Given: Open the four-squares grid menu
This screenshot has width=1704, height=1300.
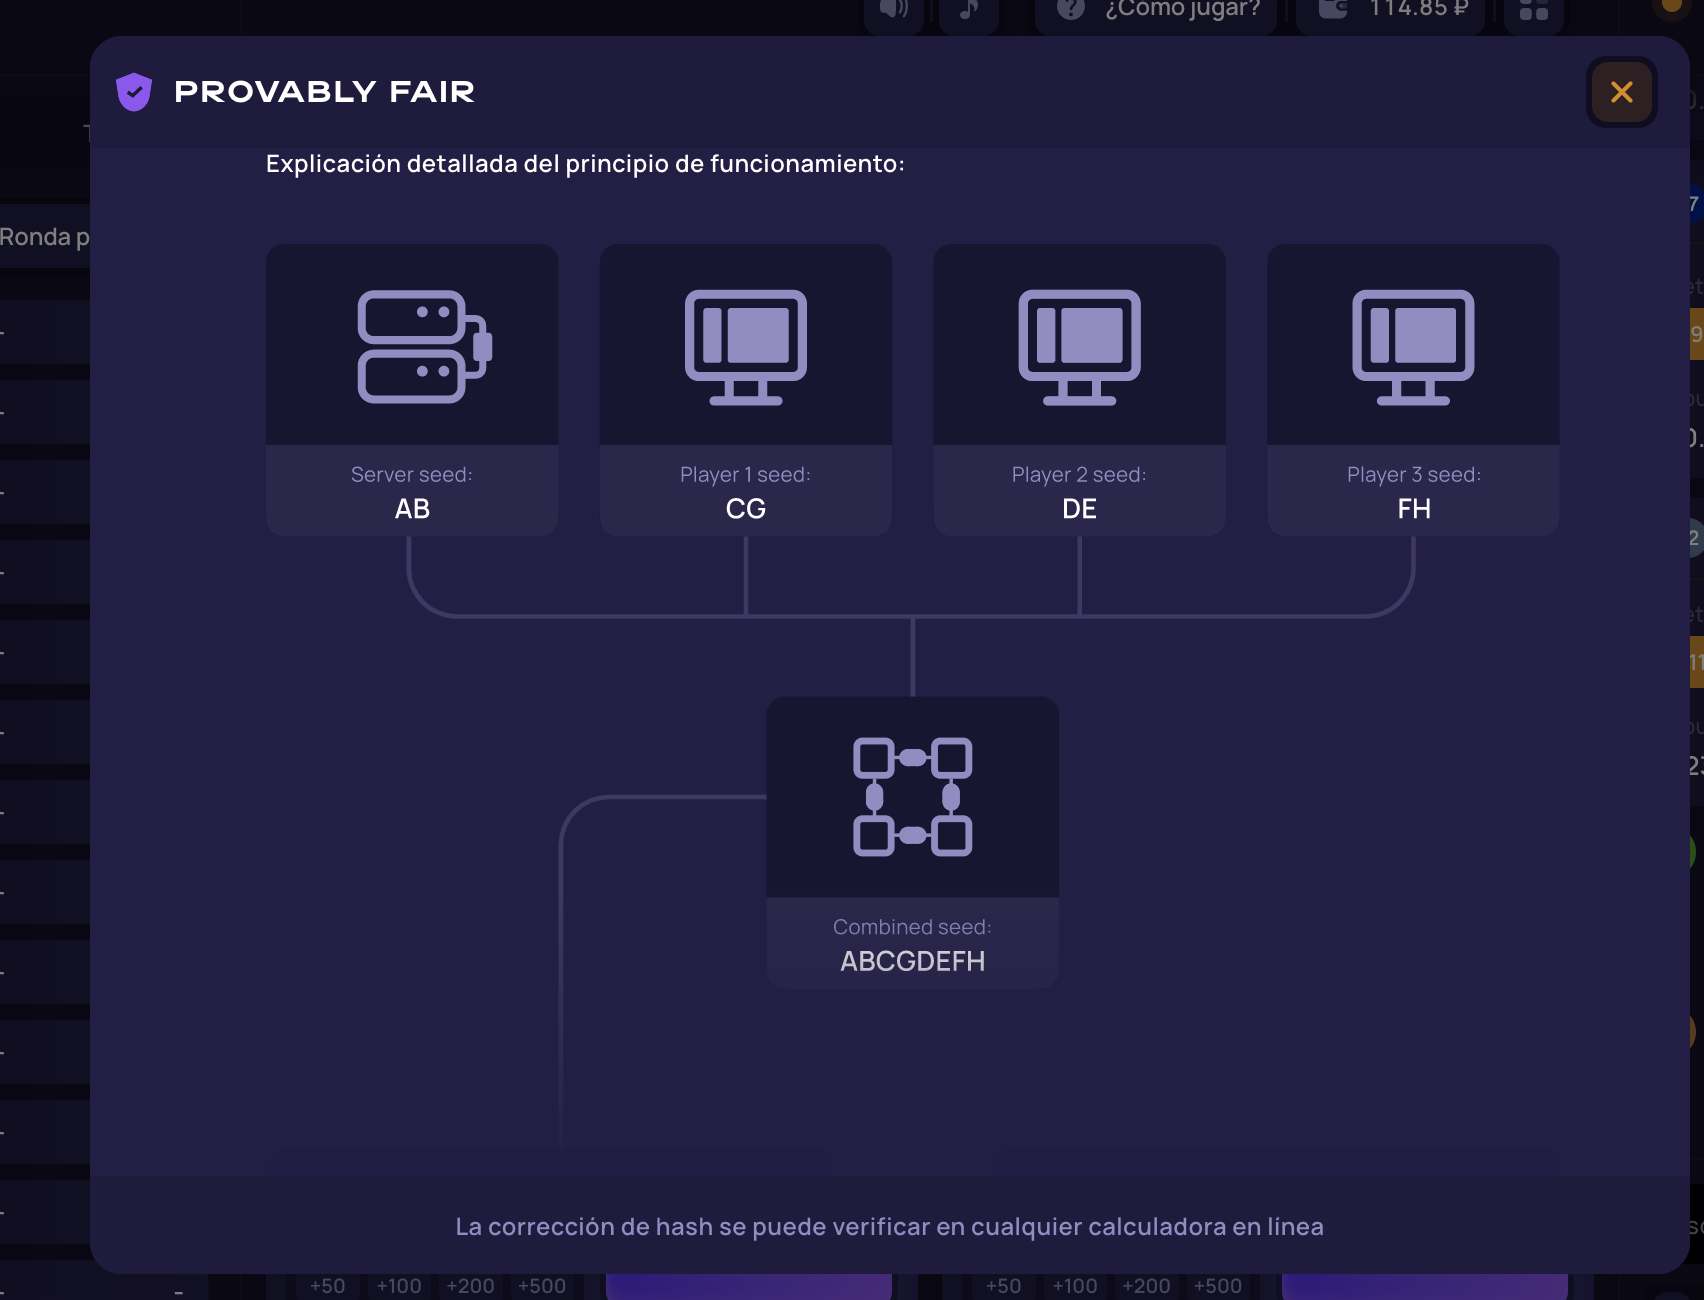Looking at the screenshot, I should [1533, 10].
